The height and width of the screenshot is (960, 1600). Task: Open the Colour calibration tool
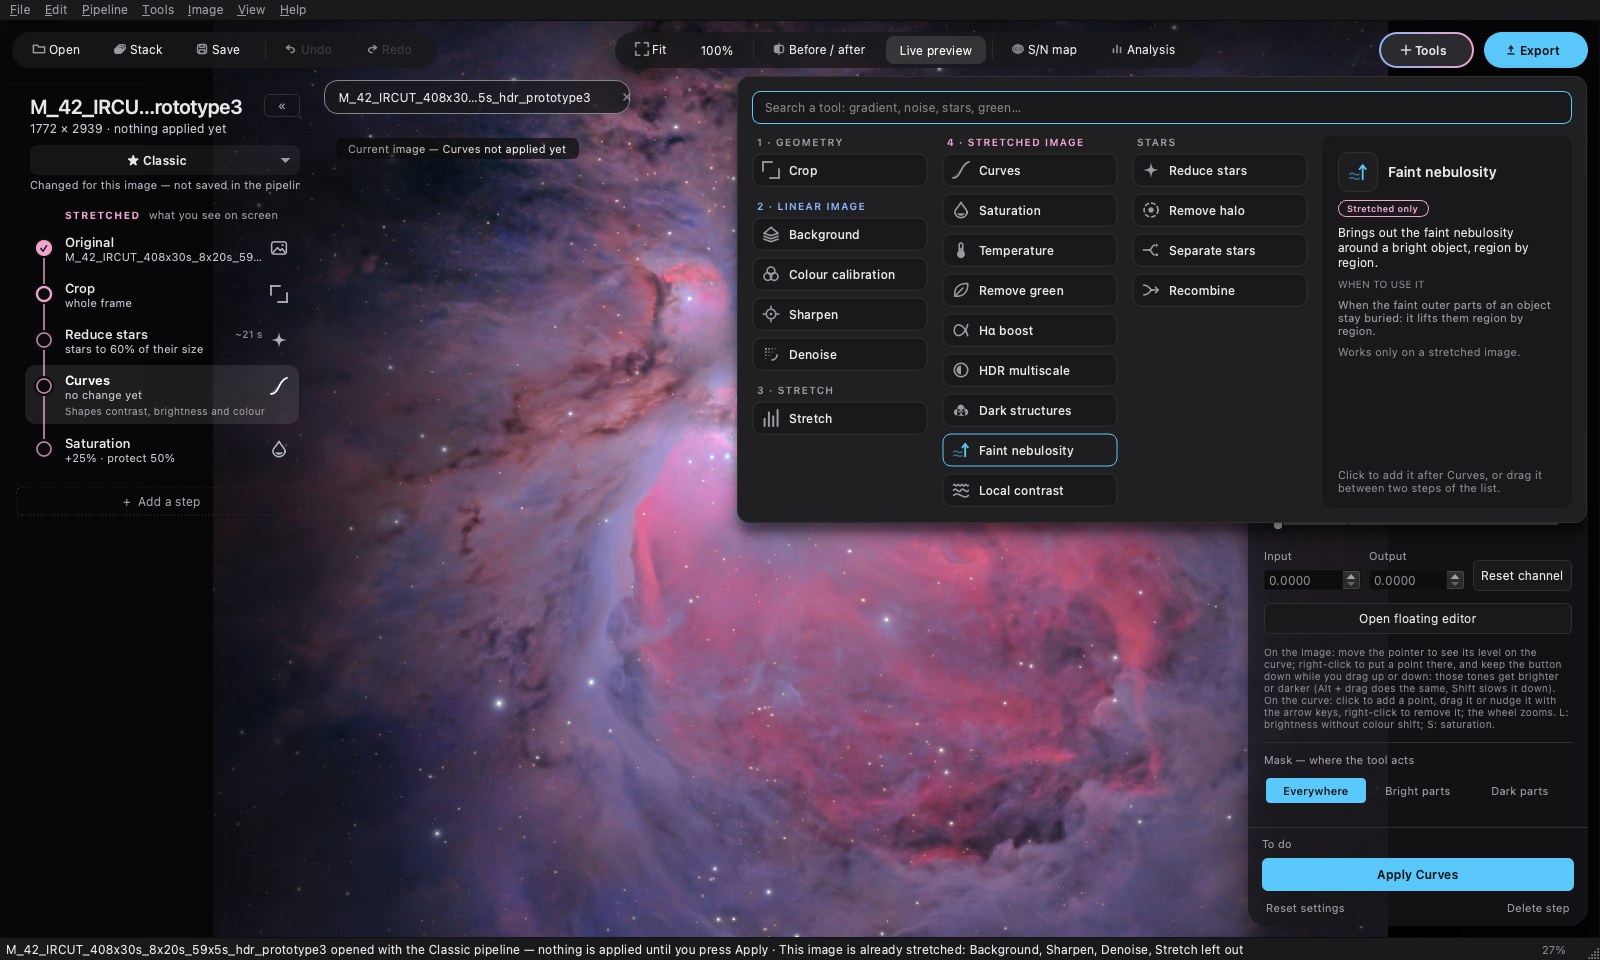tap(839, 274)
